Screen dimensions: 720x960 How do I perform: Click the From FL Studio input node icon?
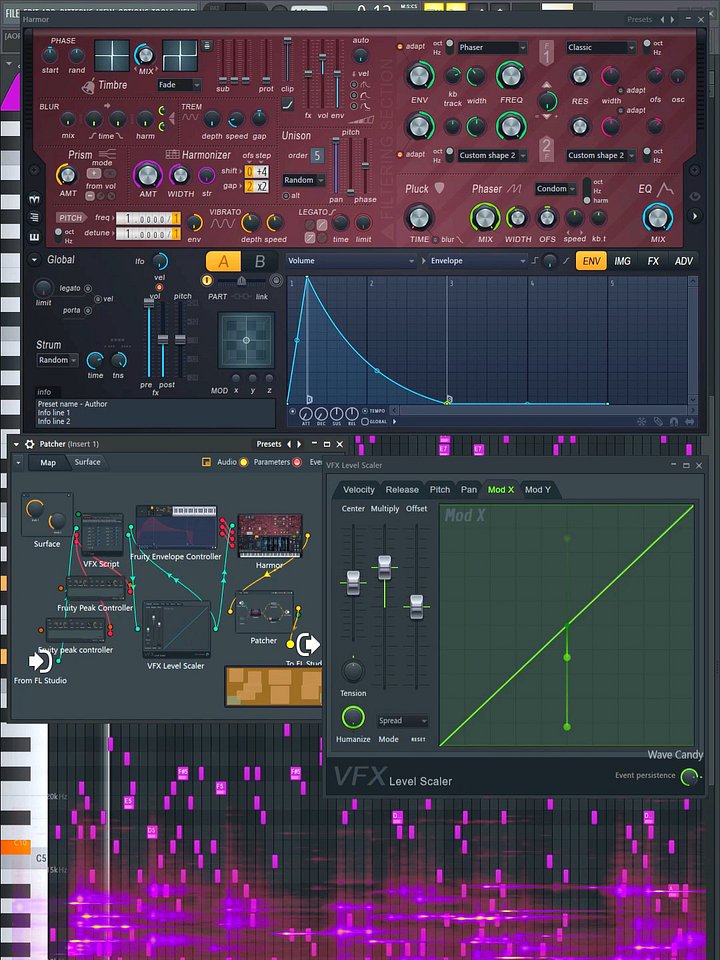pos(40,662)
